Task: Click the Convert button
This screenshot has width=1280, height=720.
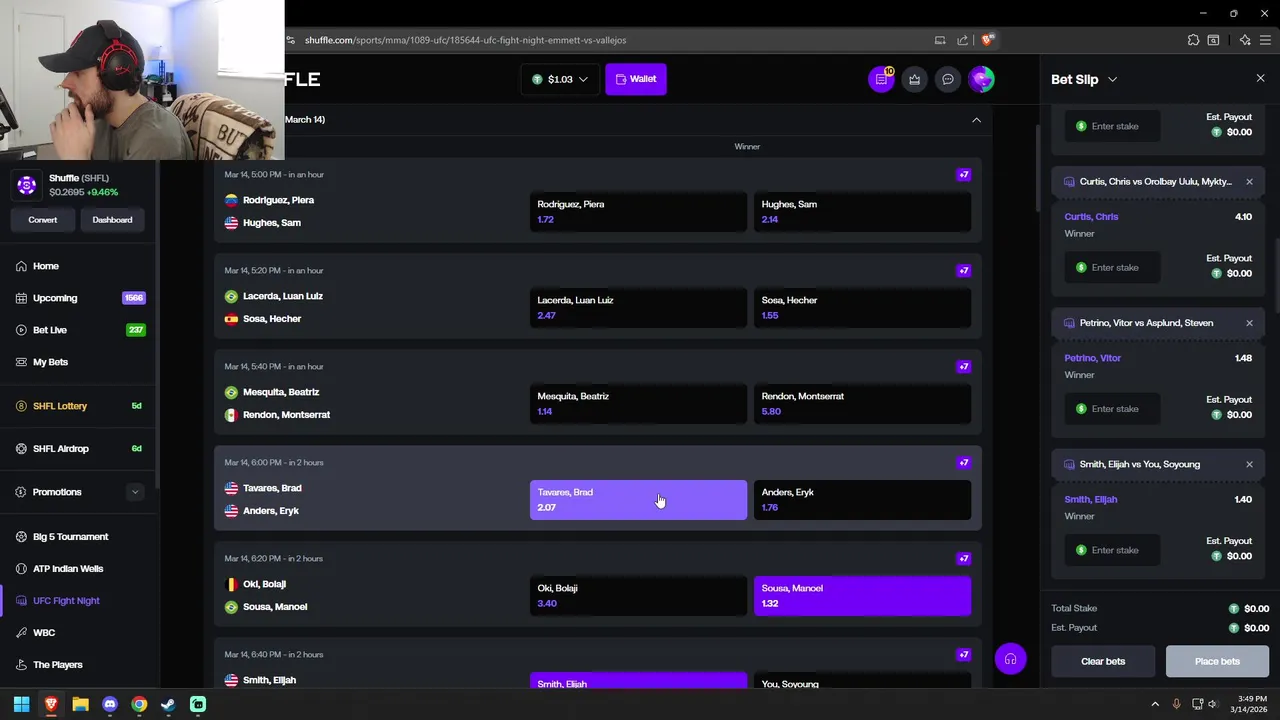Action: tap(43, 220)
